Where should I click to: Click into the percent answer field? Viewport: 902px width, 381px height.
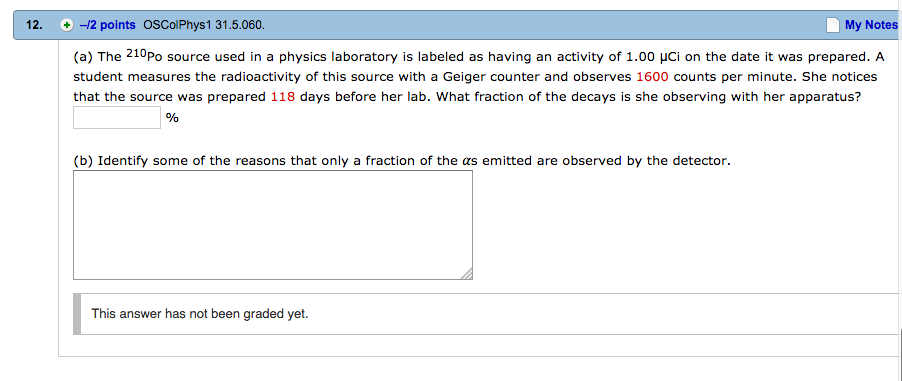117,118
